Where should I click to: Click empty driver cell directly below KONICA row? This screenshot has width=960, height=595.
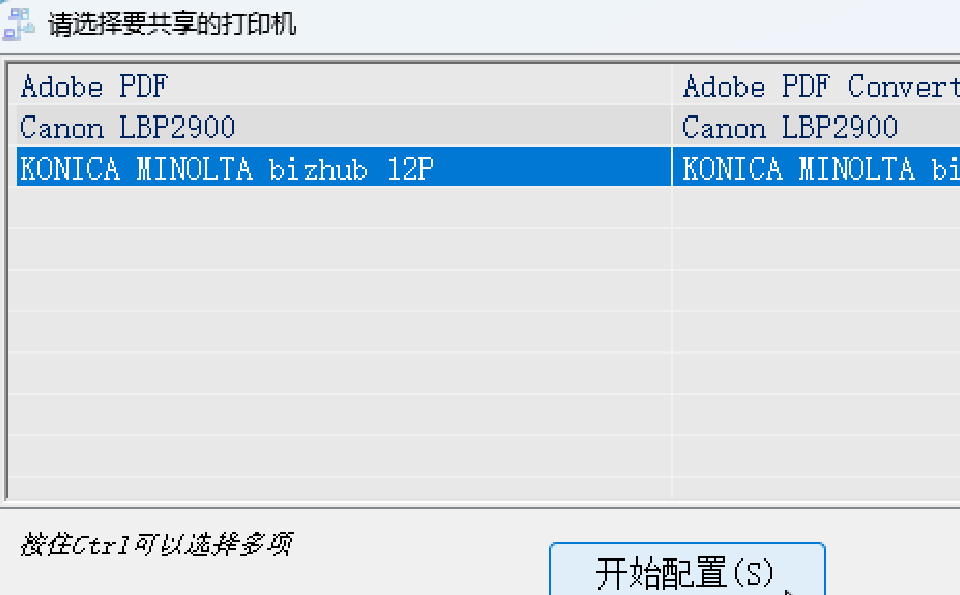815,208
